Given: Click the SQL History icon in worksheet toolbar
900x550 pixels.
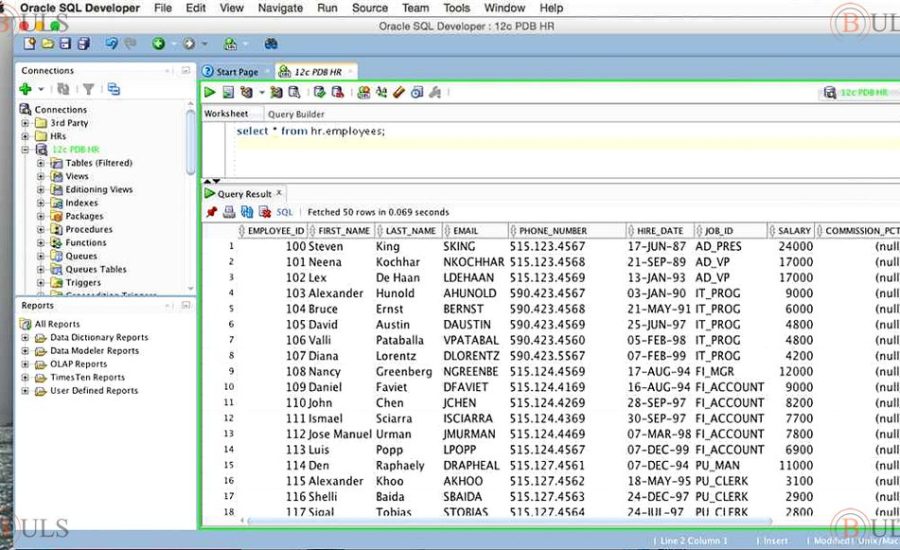Looking at the screenshot, I should coord(417,92).
